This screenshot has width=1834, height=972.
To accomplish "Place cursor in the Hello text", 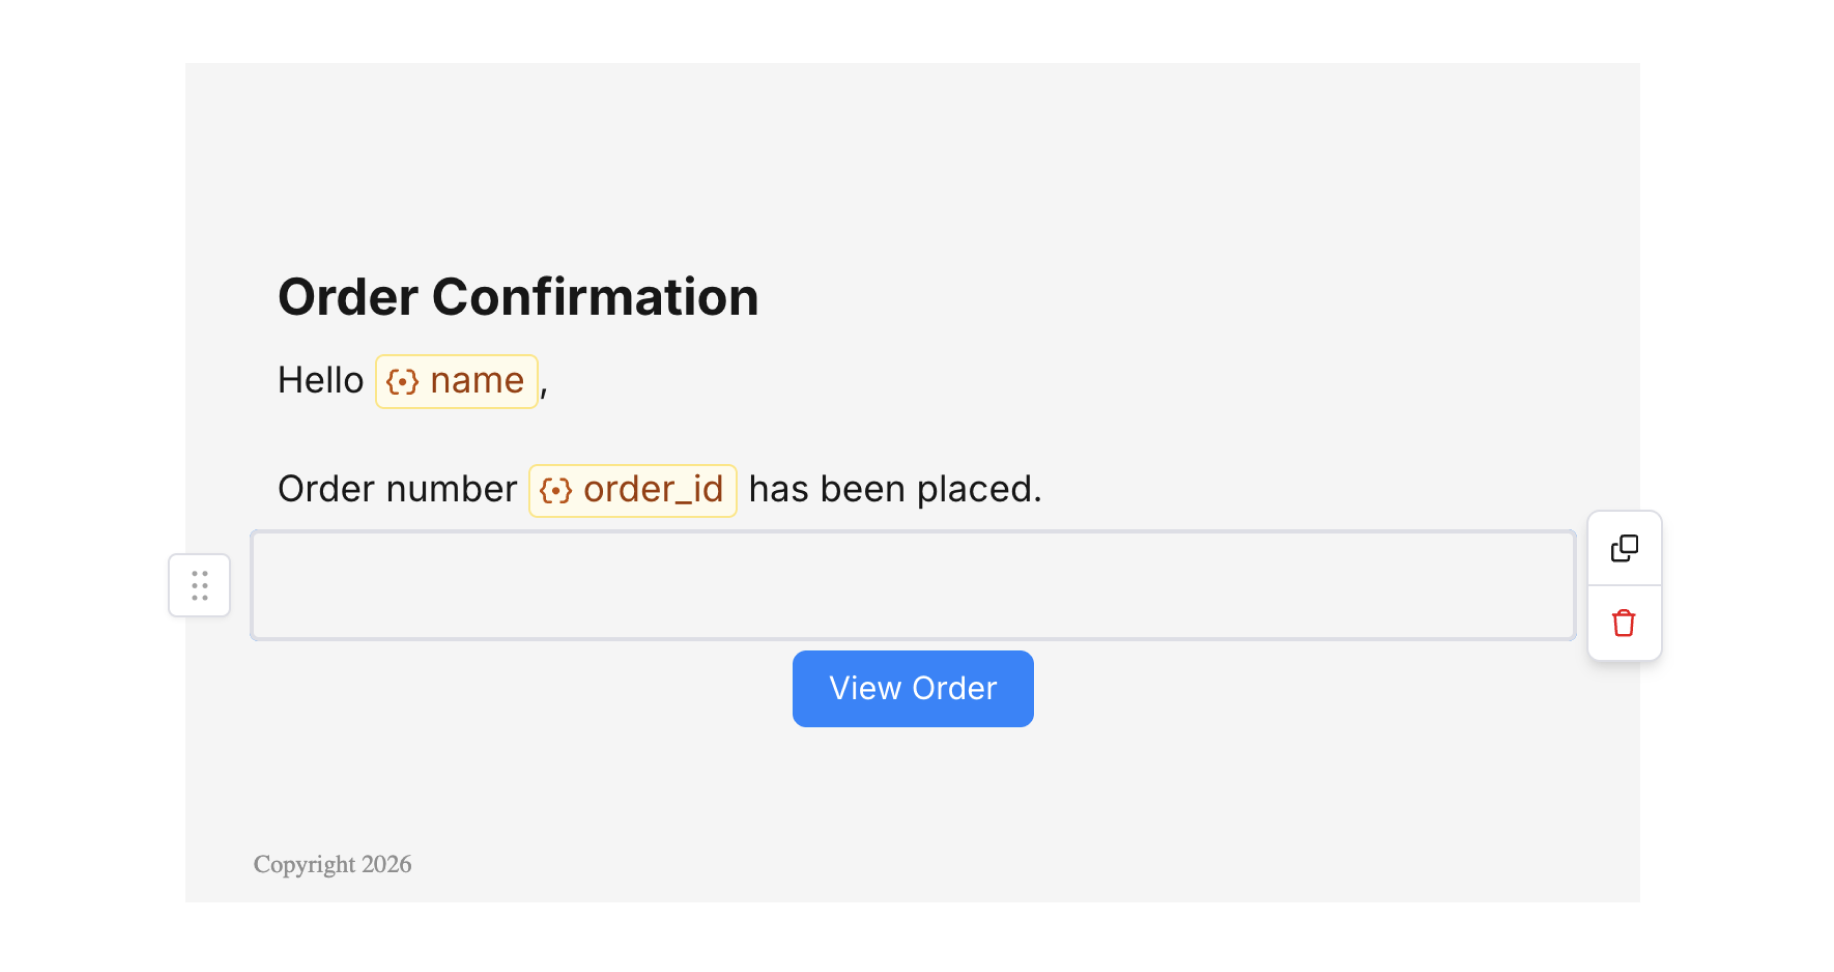I will tap(320, 381).
